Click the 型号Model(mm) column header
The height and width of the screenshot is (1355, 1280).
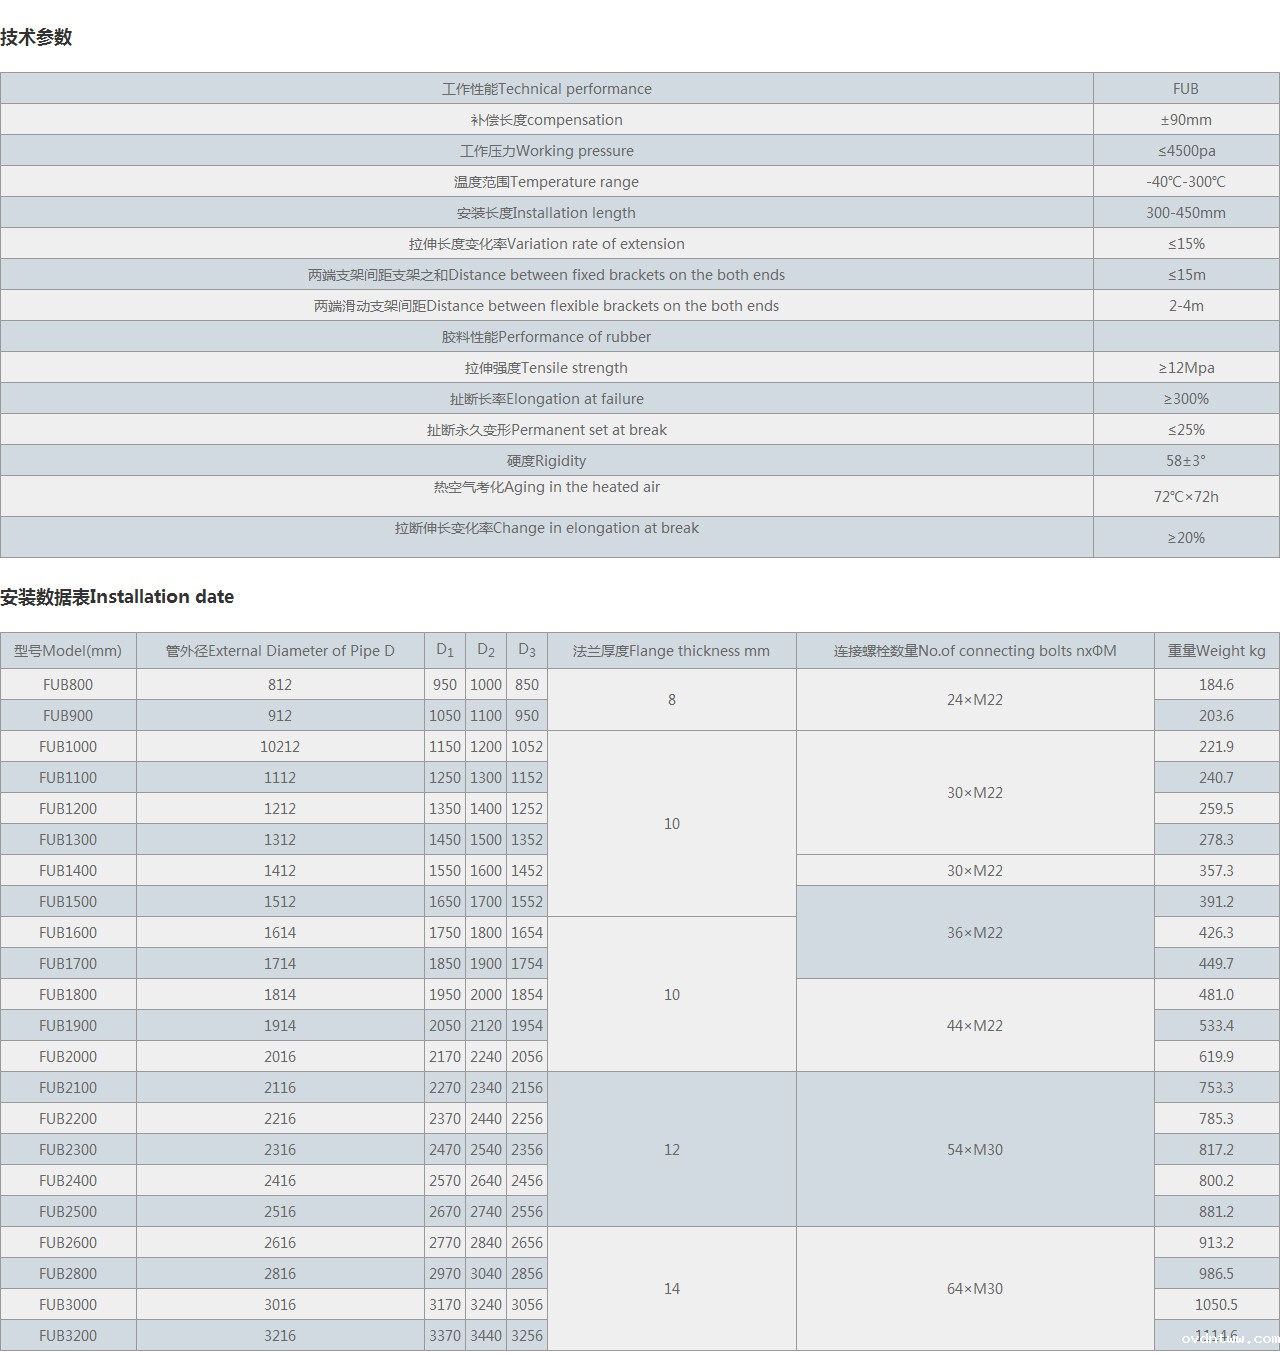68,651
